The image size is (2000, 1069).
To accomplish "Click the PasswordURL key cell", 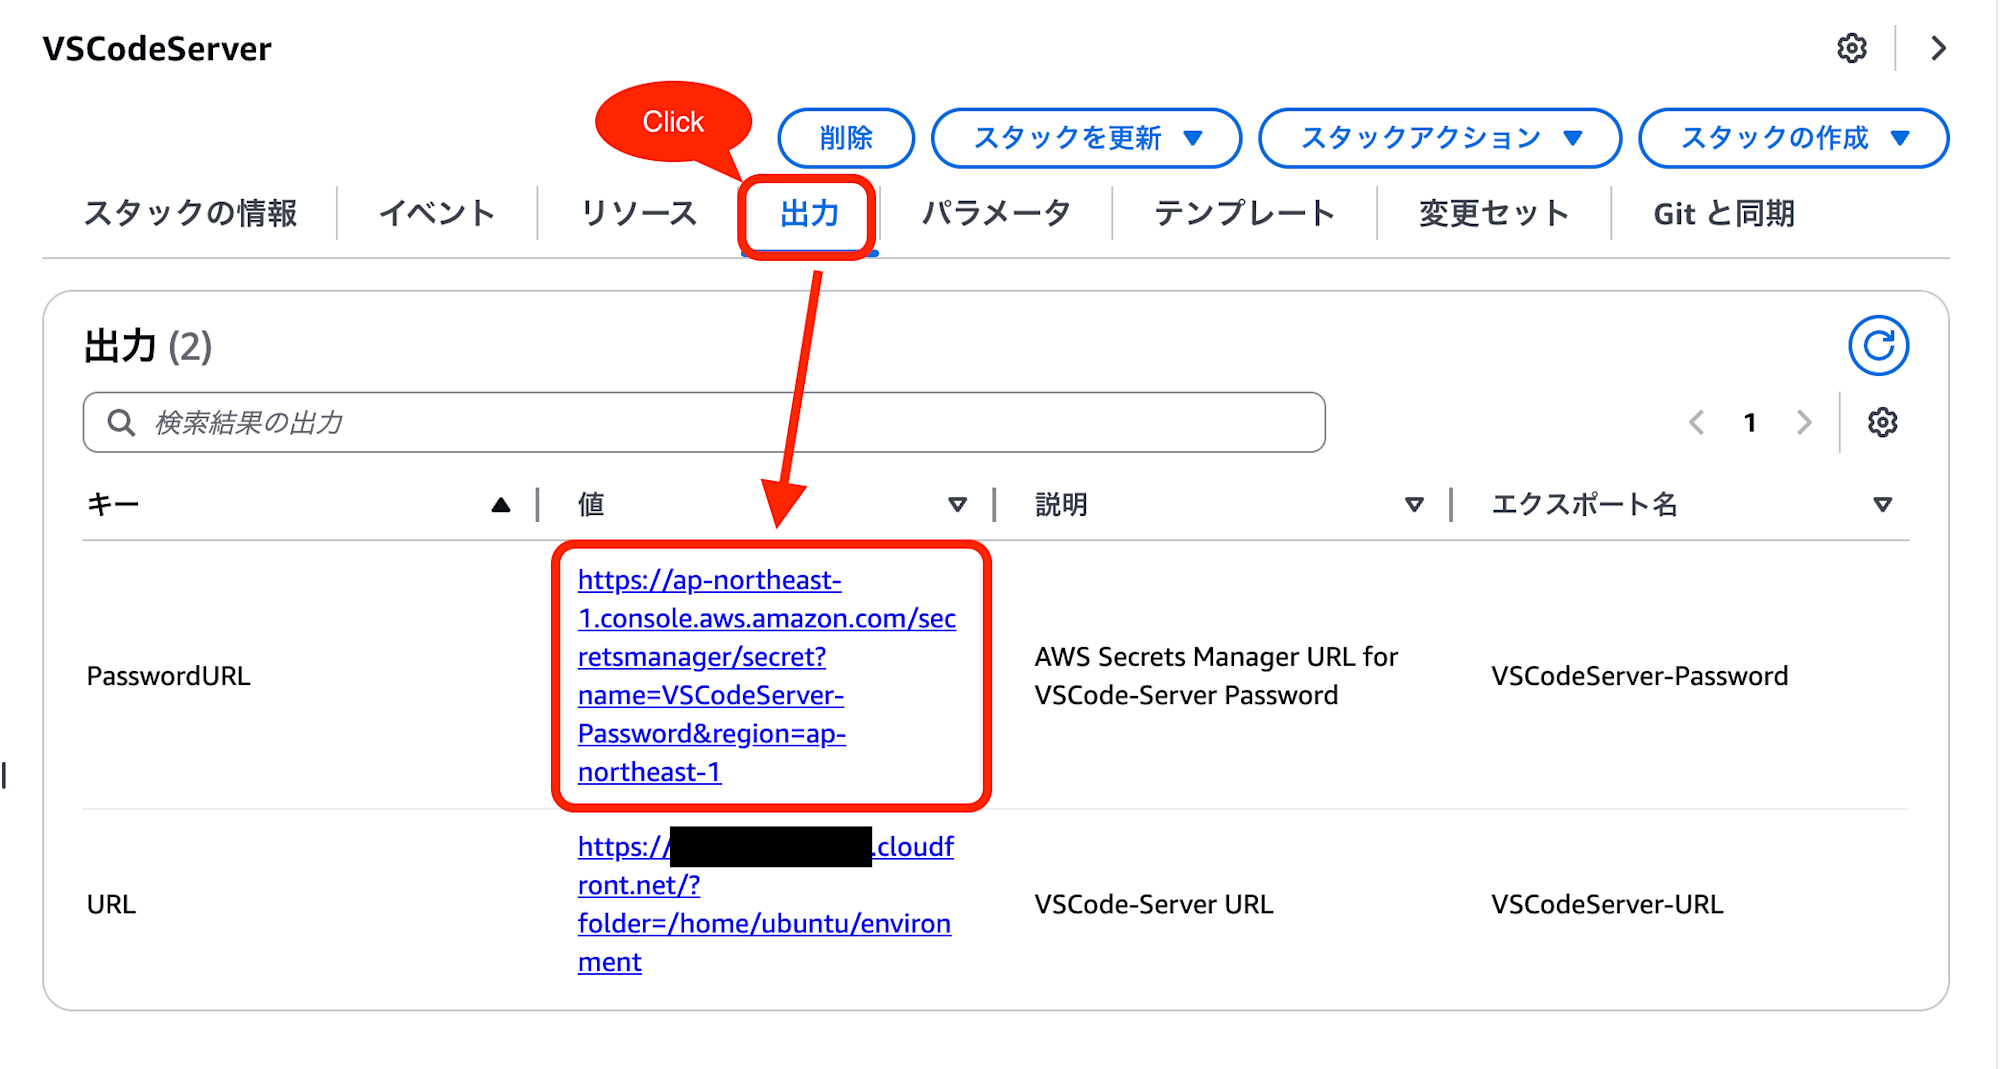I will 168,676.
